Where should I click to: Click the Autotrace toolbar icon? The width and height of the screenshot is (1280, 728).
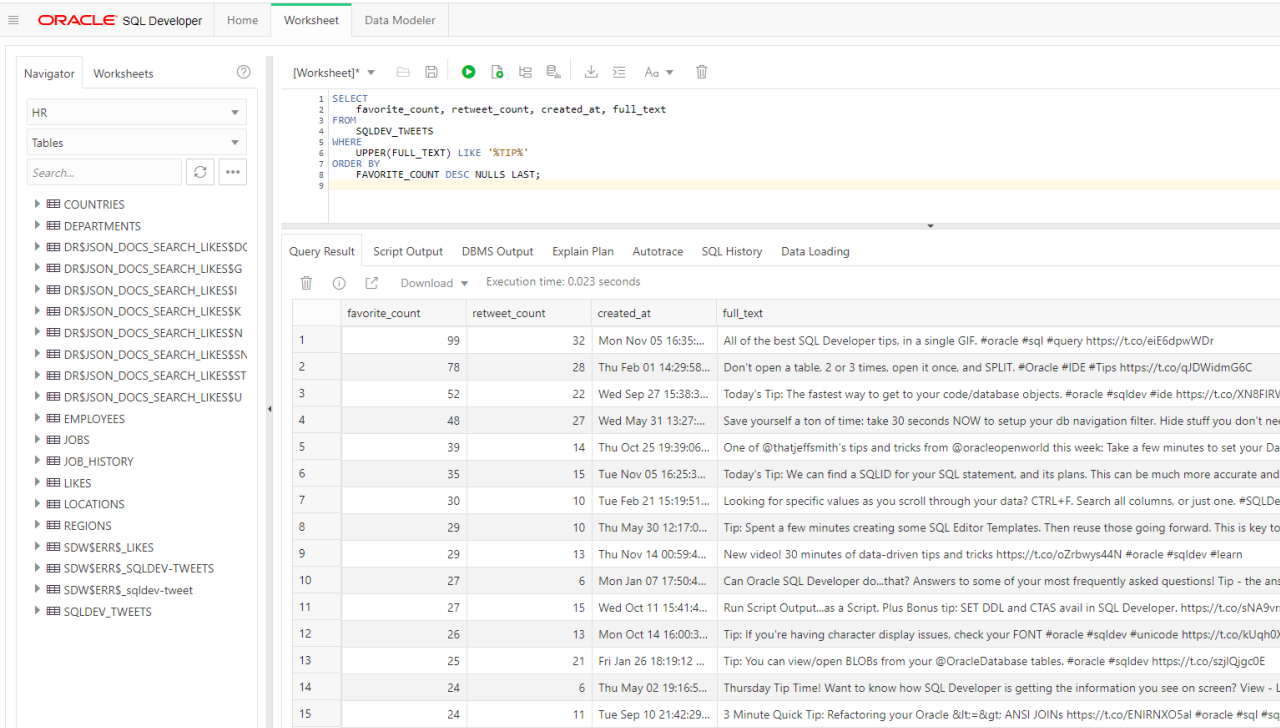[553, 72]
